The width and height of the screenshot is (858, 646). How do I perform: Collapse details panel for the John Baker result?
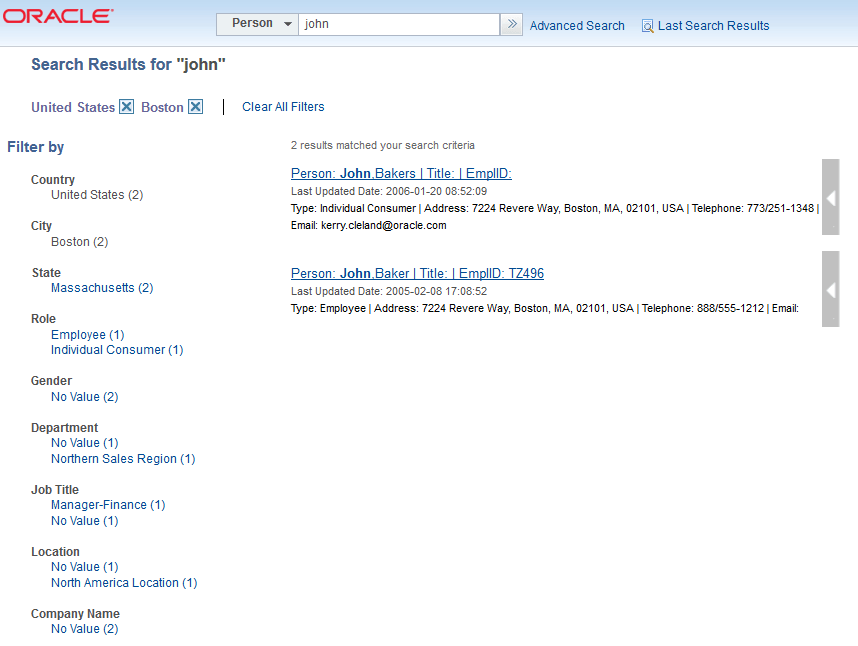(830, 289)
